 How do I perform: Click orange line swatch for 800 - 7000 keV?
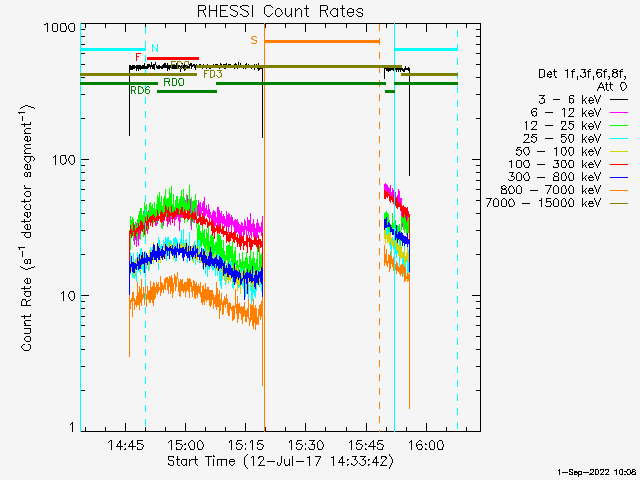(x=618, y=190)
